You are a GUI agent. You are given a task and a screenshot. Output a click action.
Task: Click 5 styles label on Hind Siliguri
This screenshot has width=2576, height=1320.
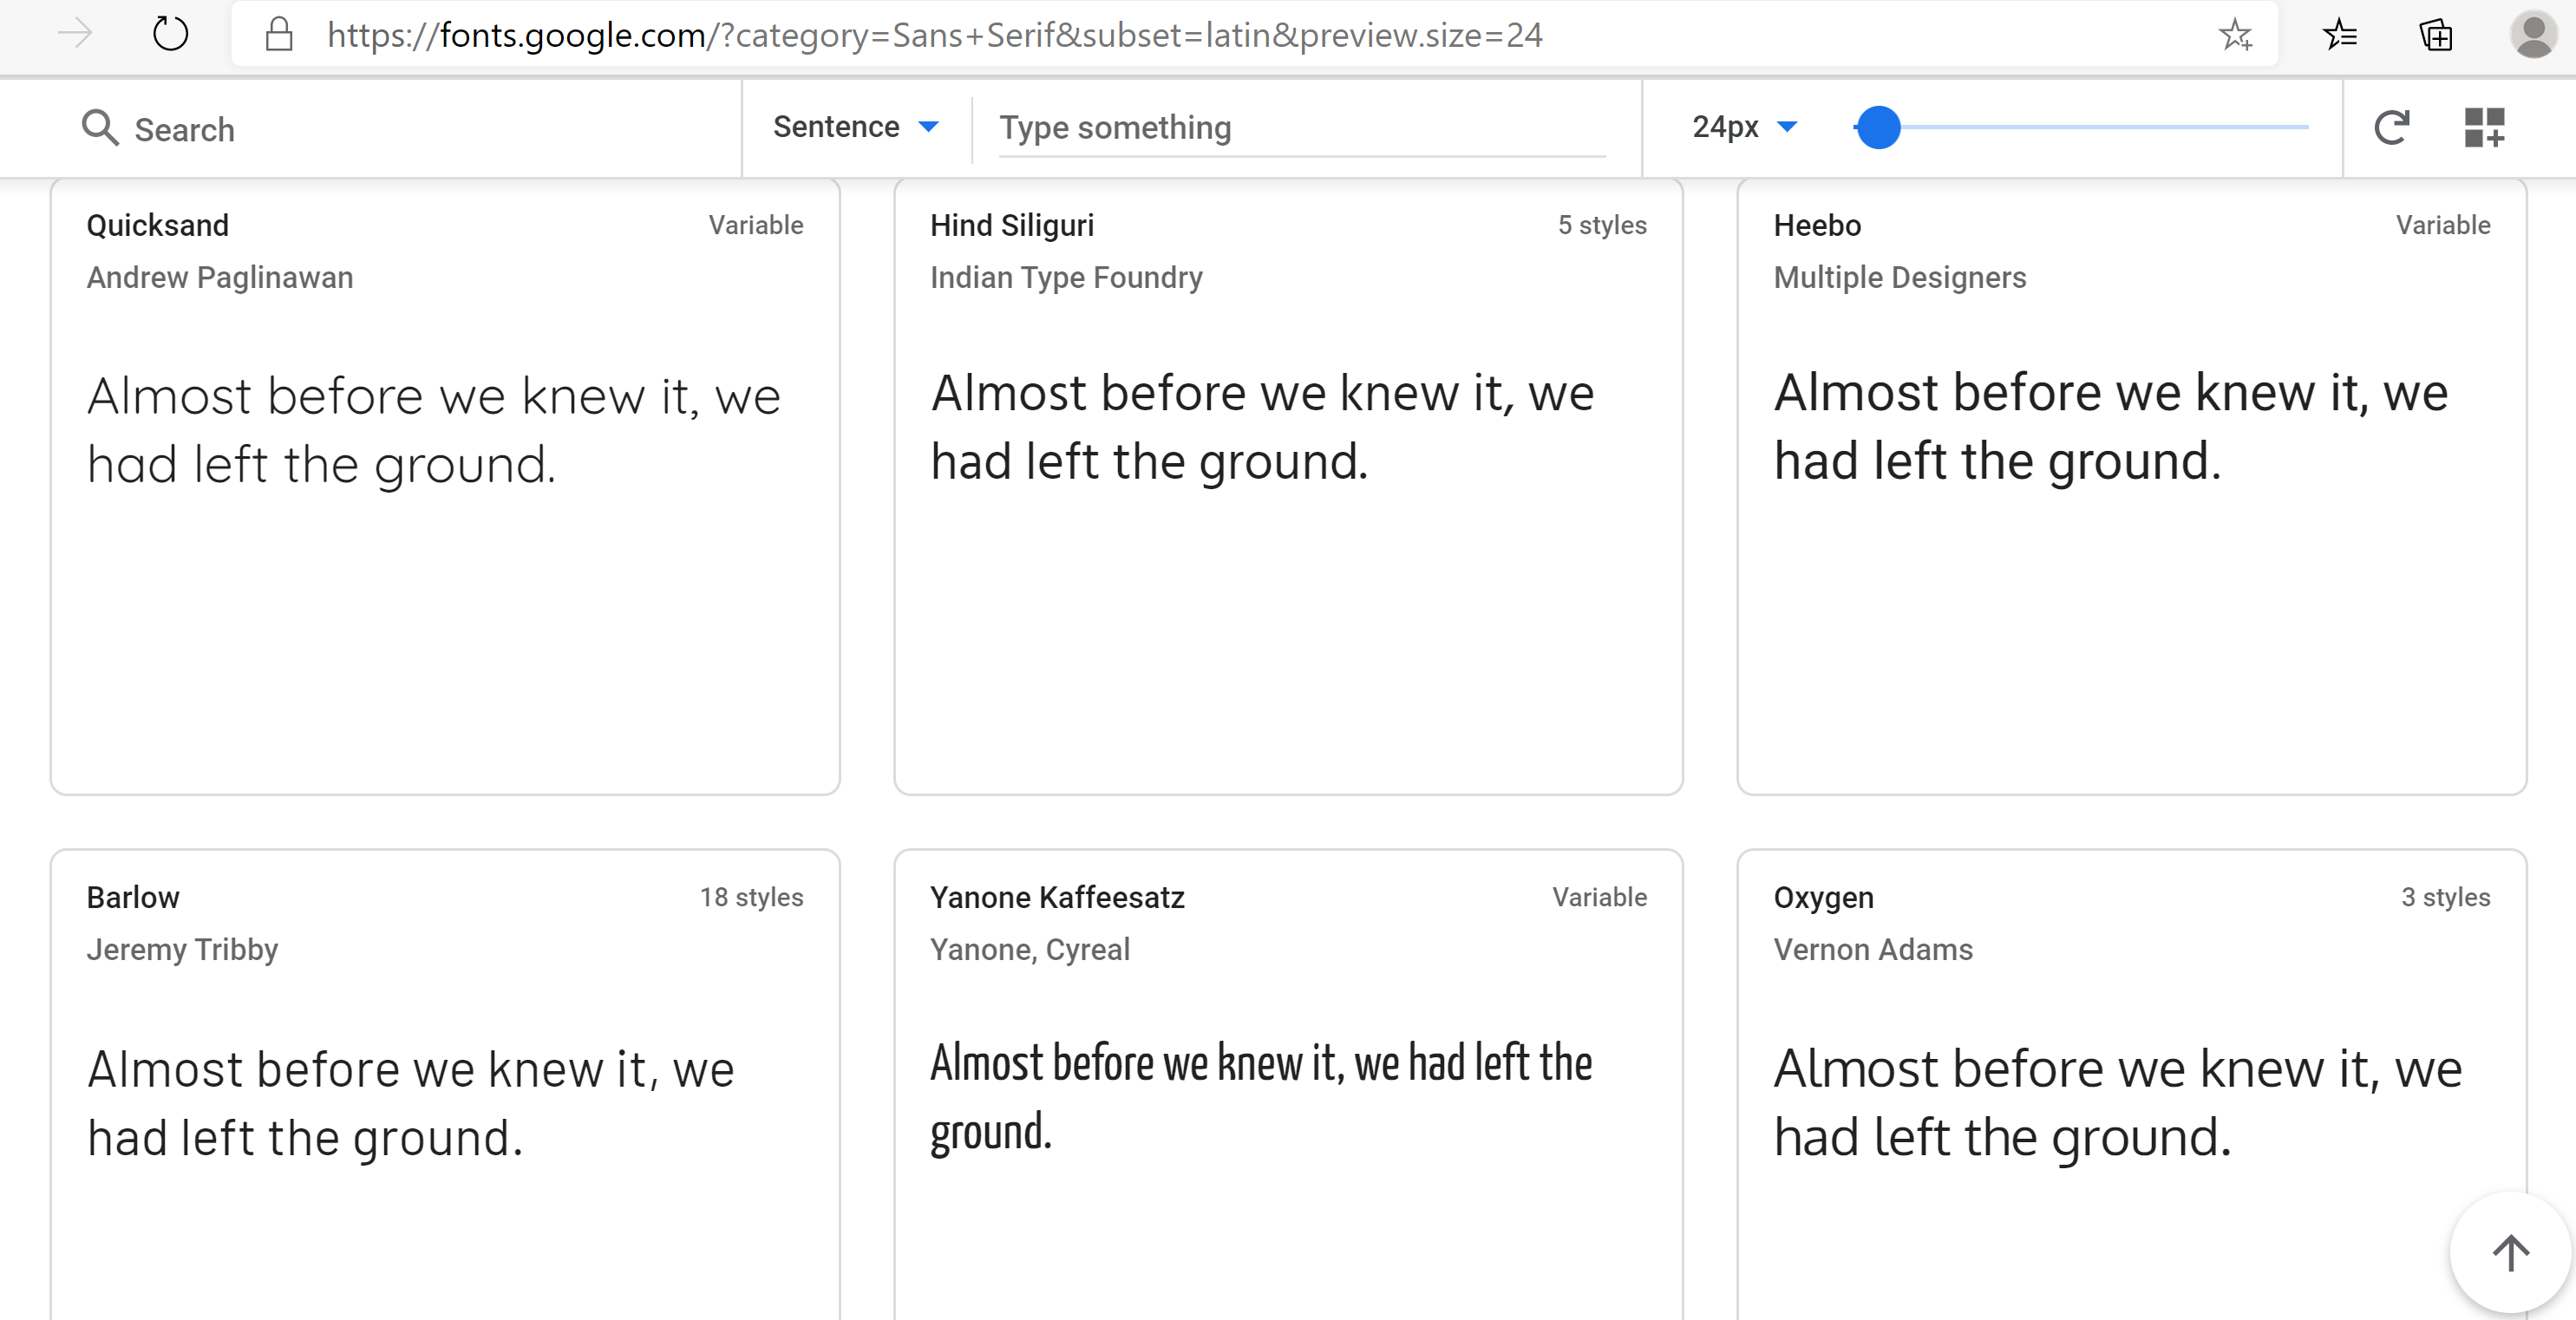pyautogui.click(x=1602, y=225)
